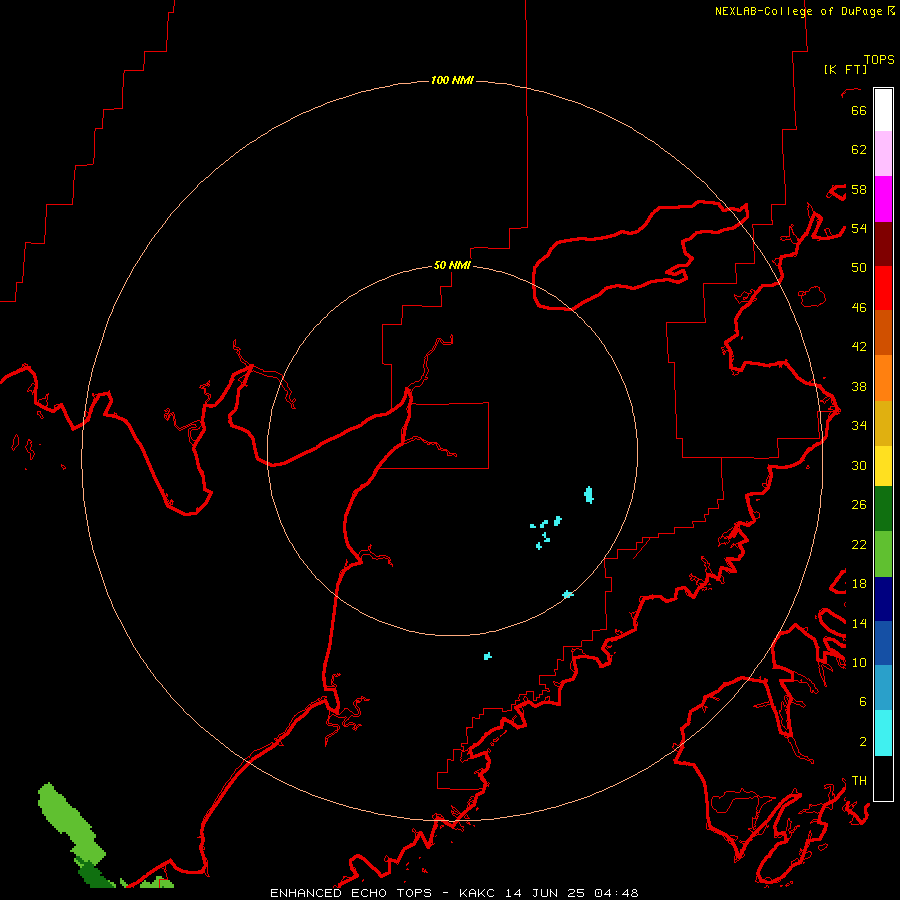The image size is (900, 900).
Task: Click the medium blue legend band
Action: 883,643
